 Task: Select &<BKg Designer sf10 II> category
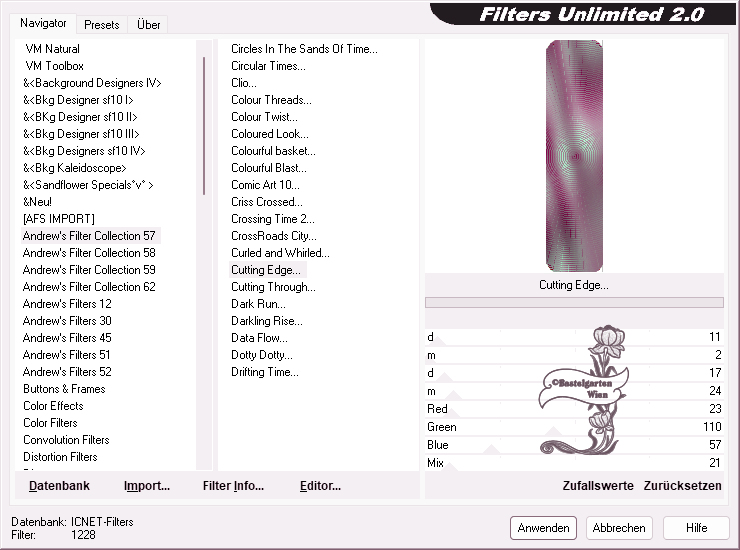click(x=80, y=117)
